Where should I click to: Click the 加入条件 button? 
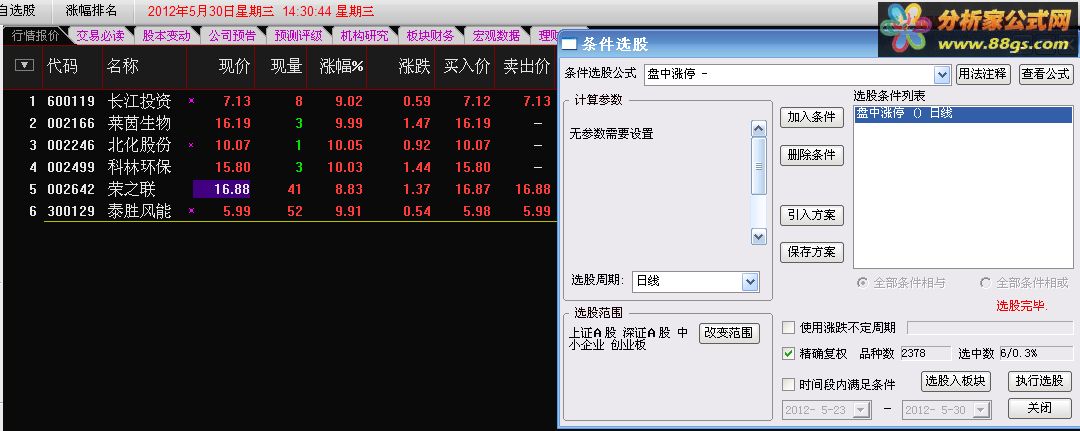click(812, 118)
